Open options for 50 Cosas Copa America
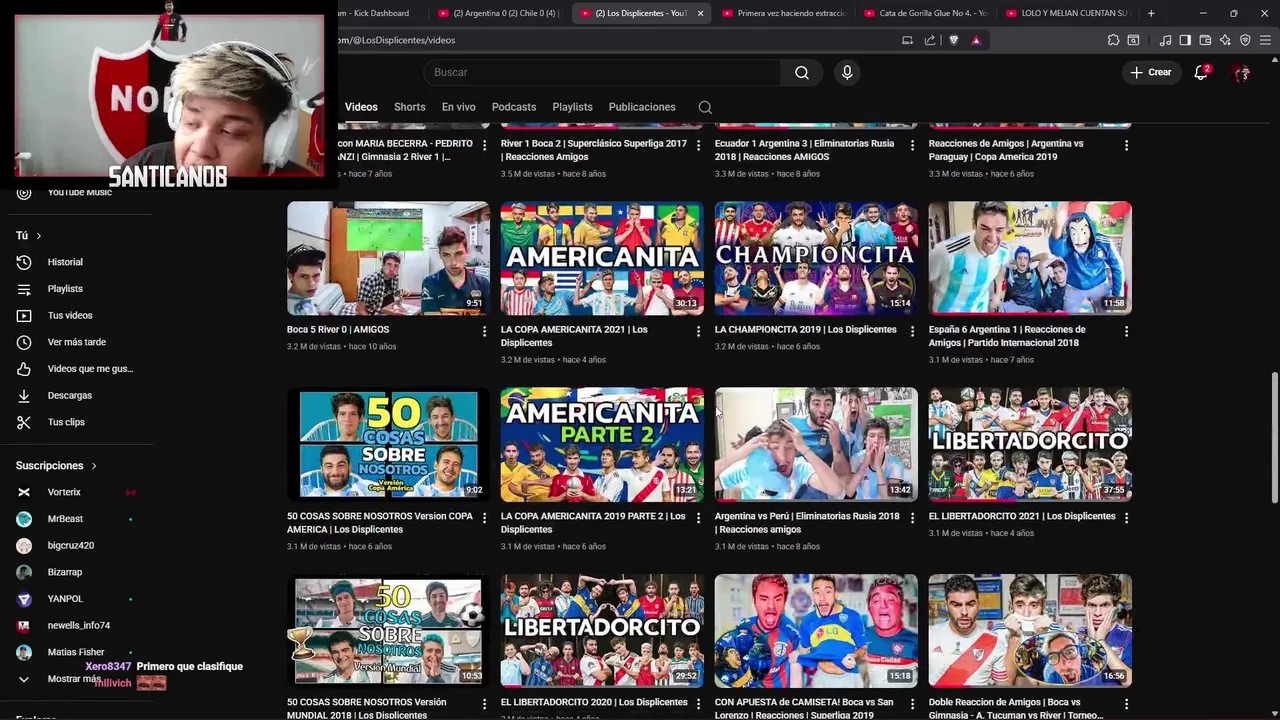Viewport: 1280px width, 720px height. pyautogui.click(x=485, y=518)
